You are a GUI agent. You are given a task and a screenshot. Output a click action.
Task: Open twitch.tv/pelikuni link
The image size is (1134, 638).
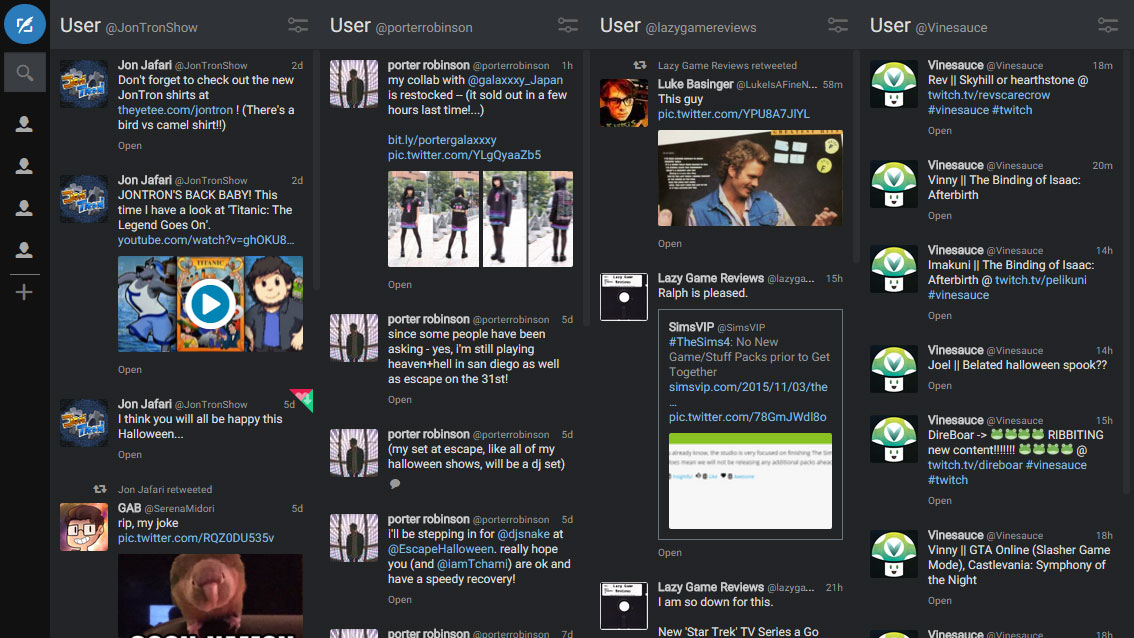click(x=1041, y=280)
